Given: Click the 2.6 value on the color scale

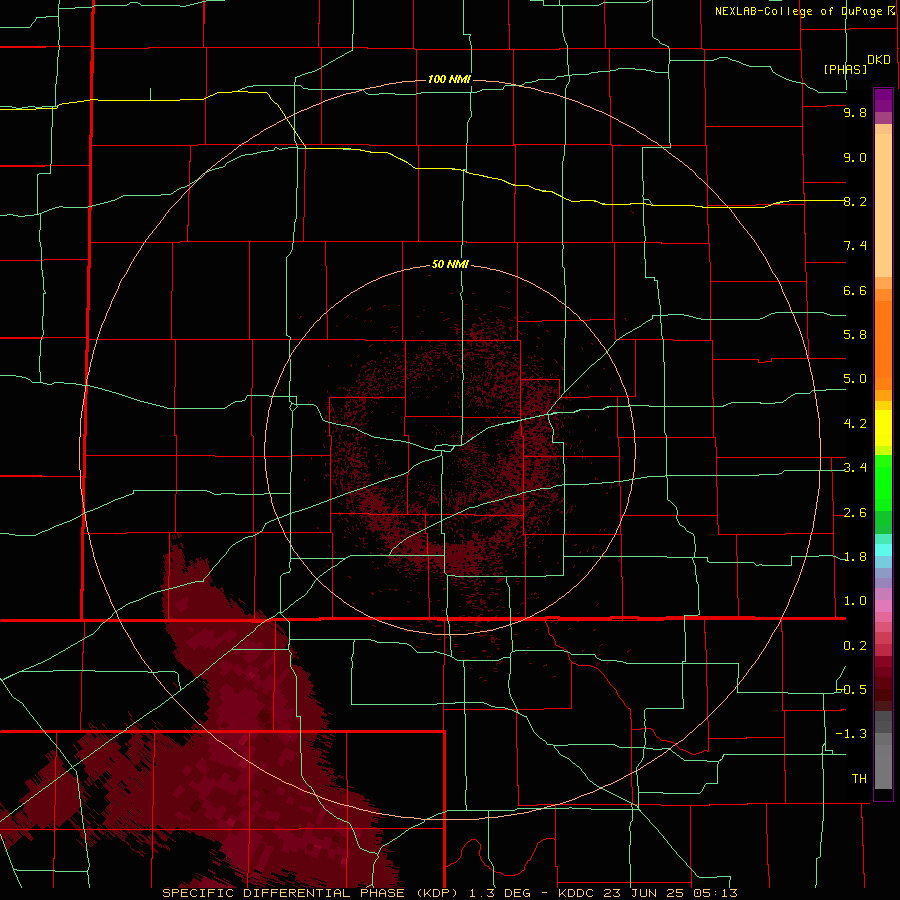Looking at the screenshot, I should coord(855,513).
